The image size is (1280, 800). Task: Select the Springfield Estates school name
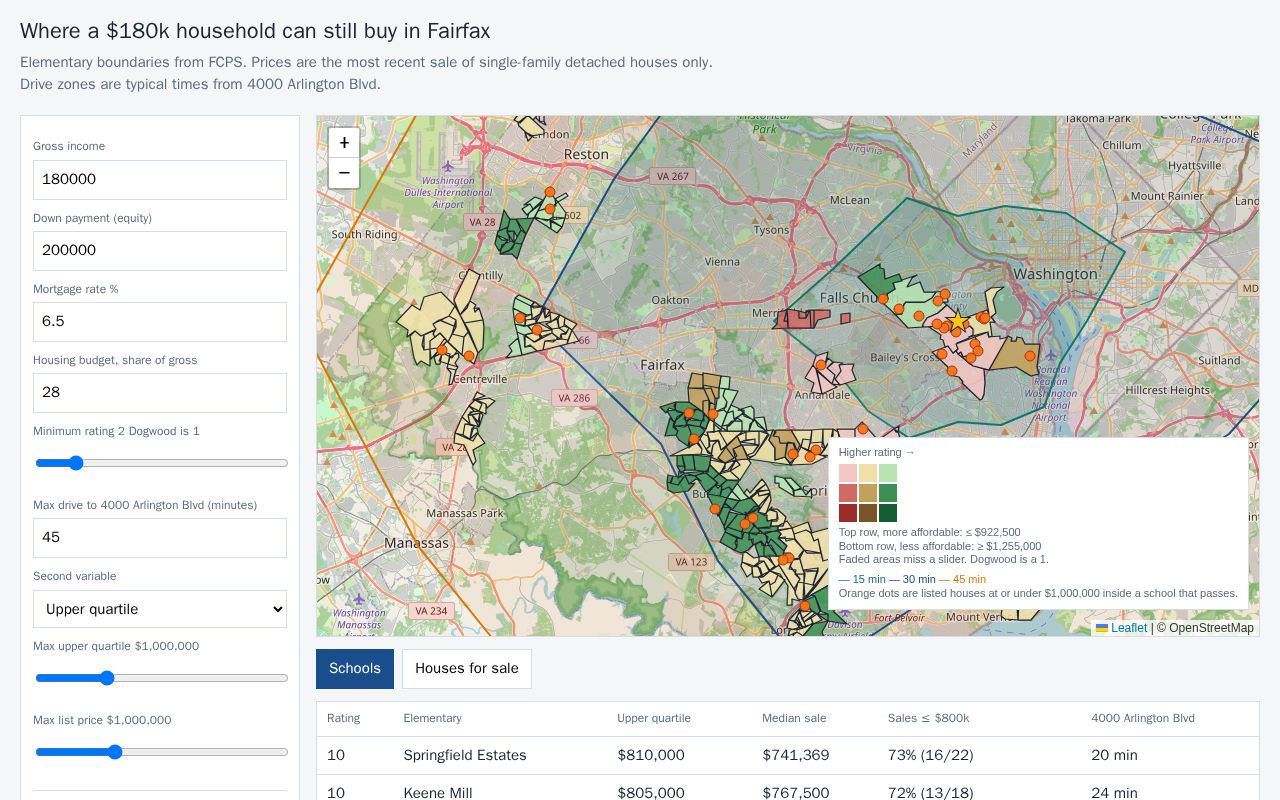pos(465,755)
